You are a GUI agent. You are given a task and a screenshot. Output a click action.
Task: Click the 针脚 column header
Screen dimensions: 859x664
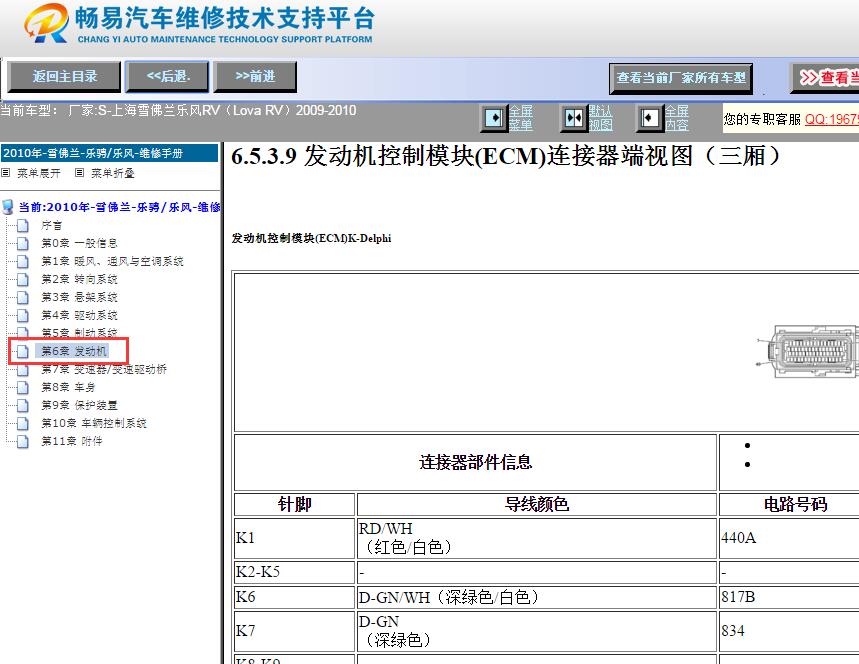click(295, 504)
